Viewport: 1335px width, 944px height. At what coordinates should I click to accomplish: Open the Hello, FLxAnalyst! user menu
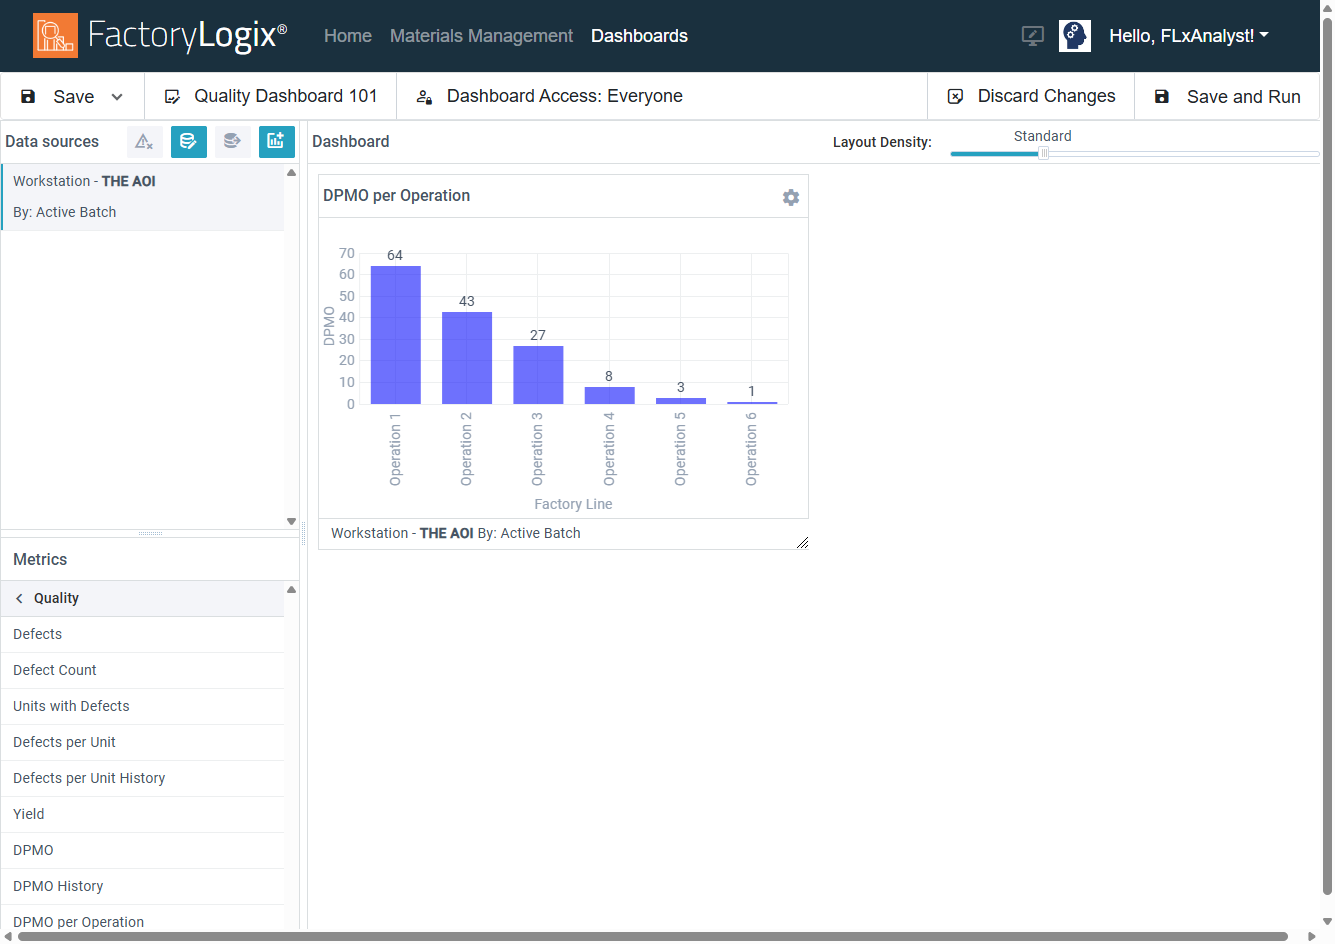pos(1188,36)
